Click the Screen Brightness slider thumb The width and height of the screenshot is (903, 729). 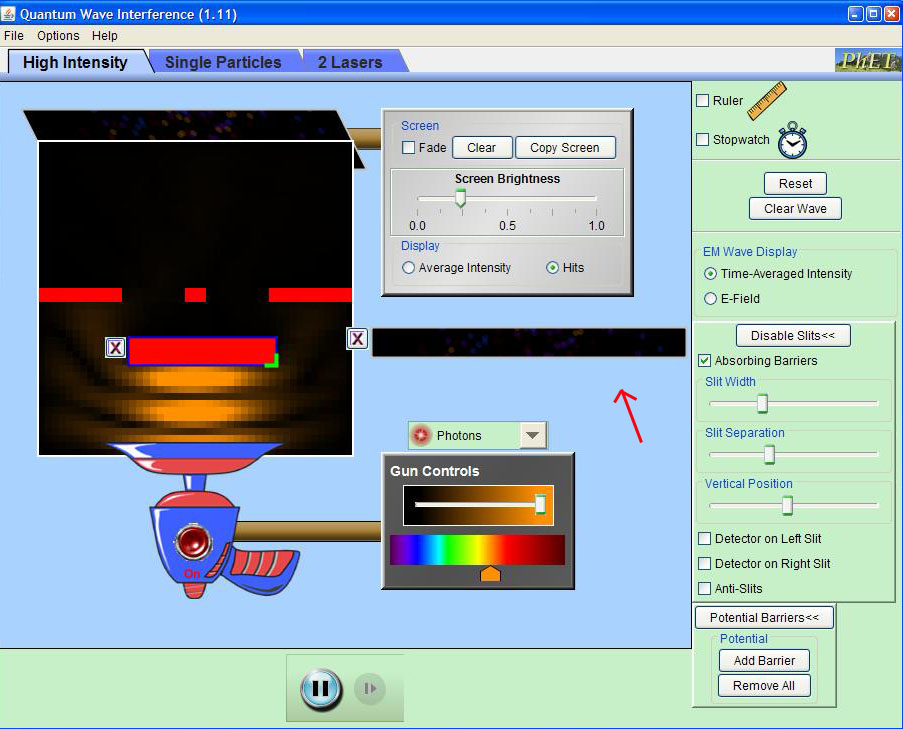(x=460, y=199)
